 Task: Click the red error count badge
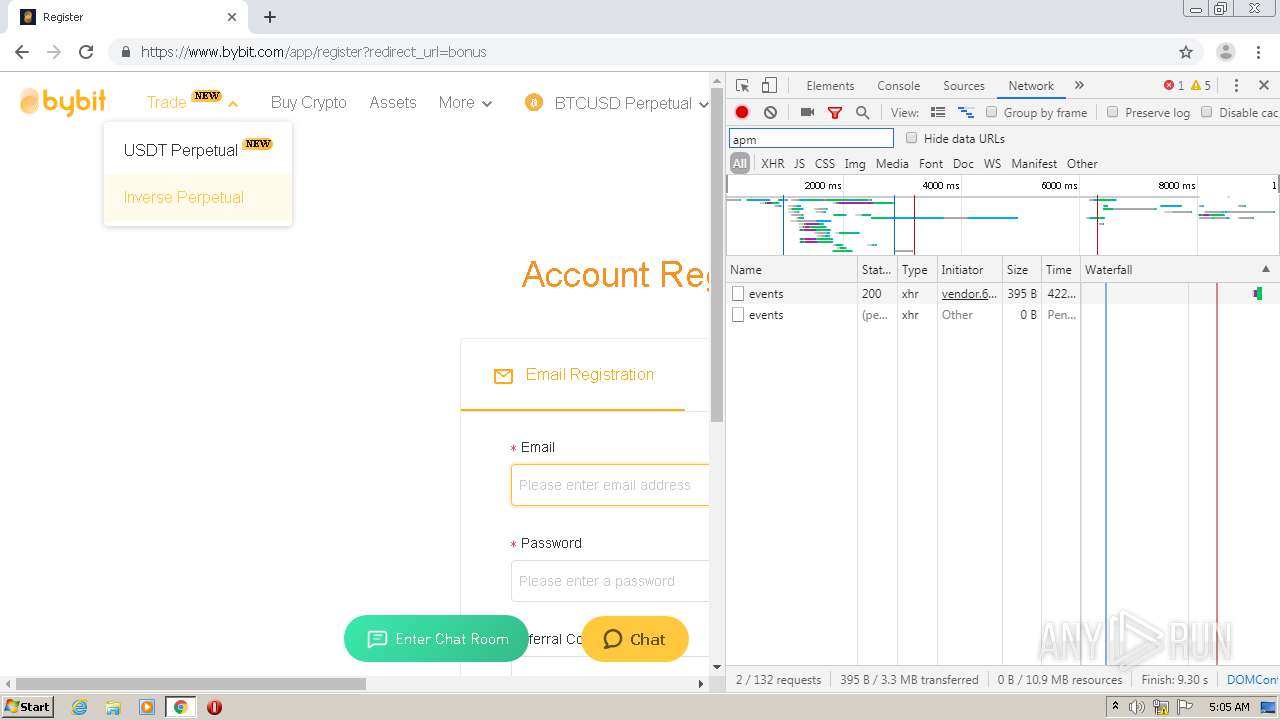[1173, 86]
